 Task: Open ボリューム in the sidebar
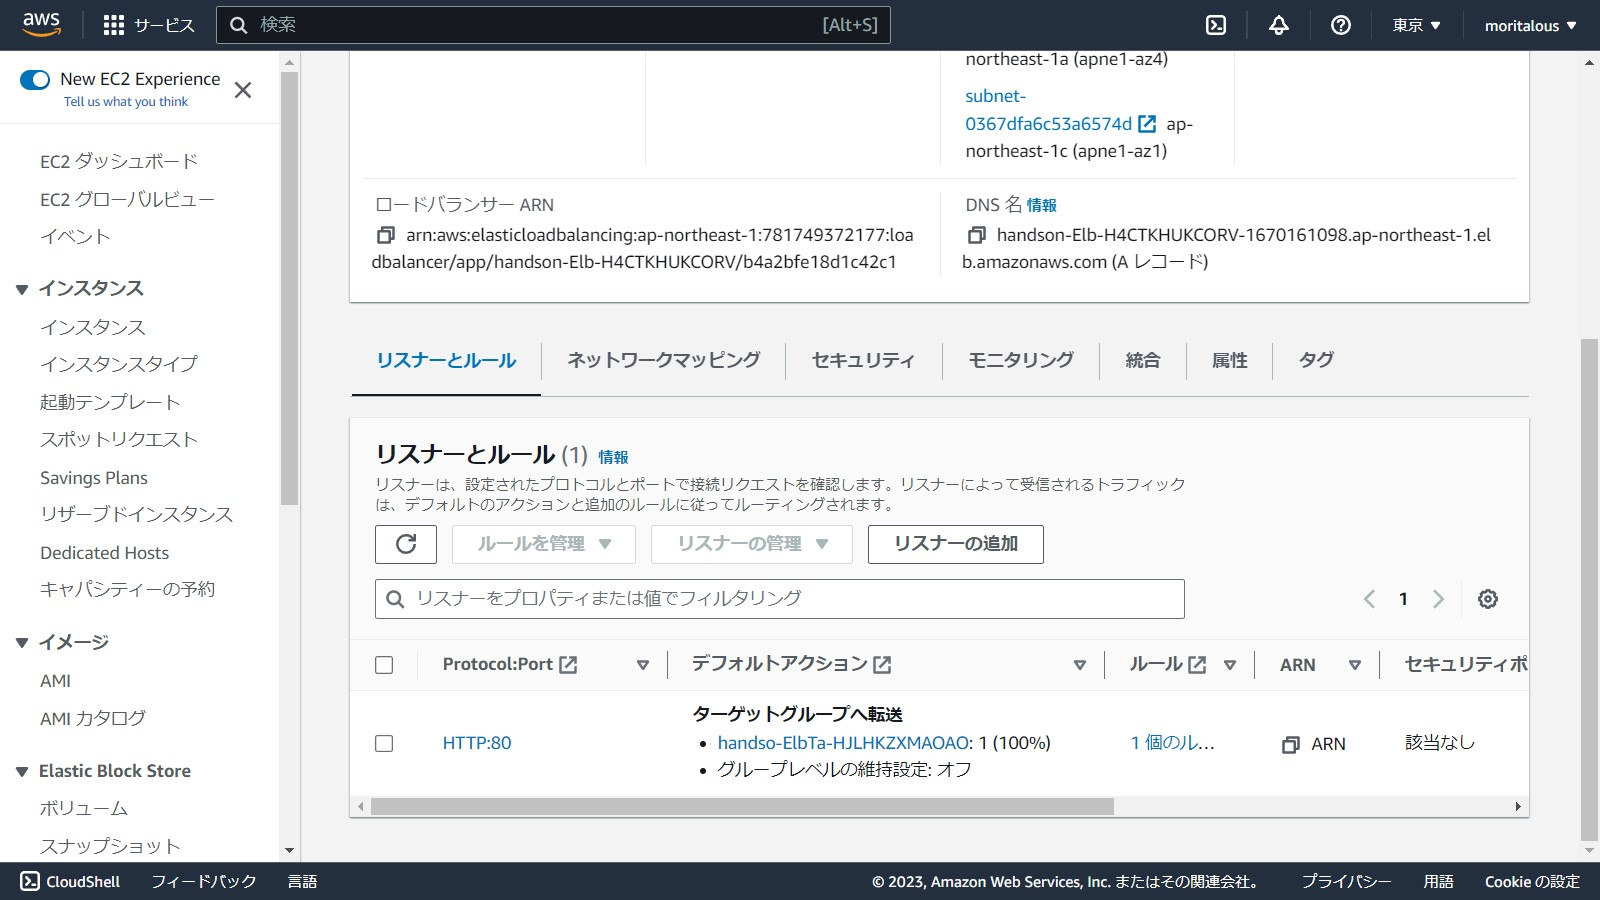point(84,808)
